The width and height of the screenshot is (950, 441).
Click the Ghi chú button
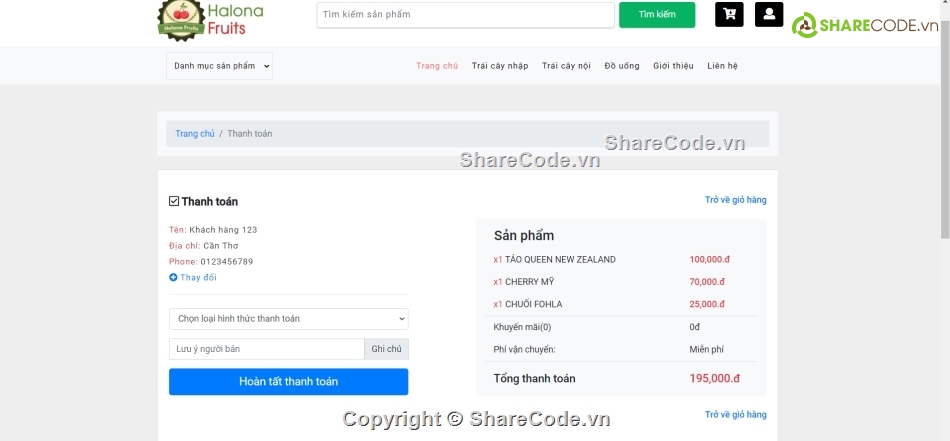coord(386,349)
